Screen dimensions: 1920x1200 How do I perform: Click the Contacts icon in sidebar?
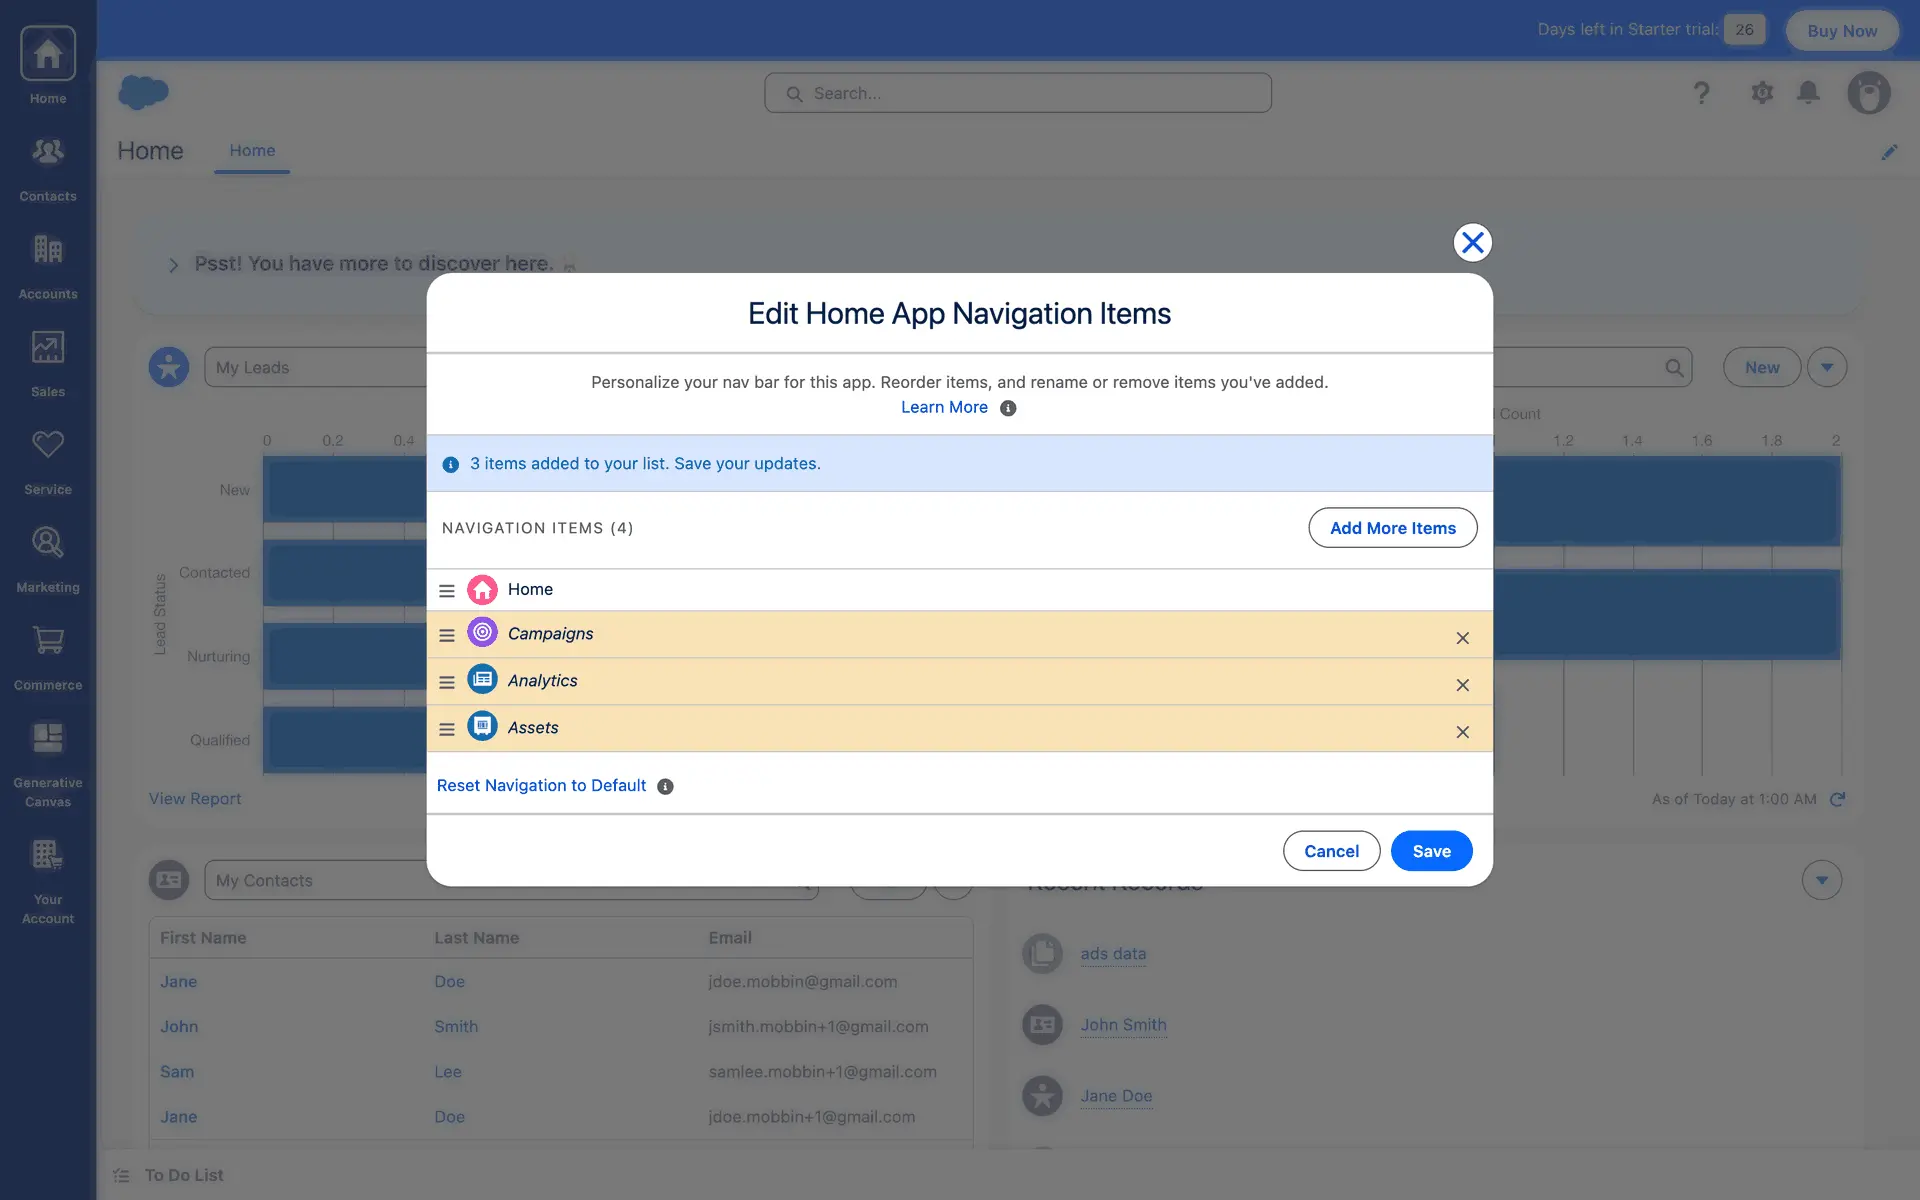(x=48, y=166)
